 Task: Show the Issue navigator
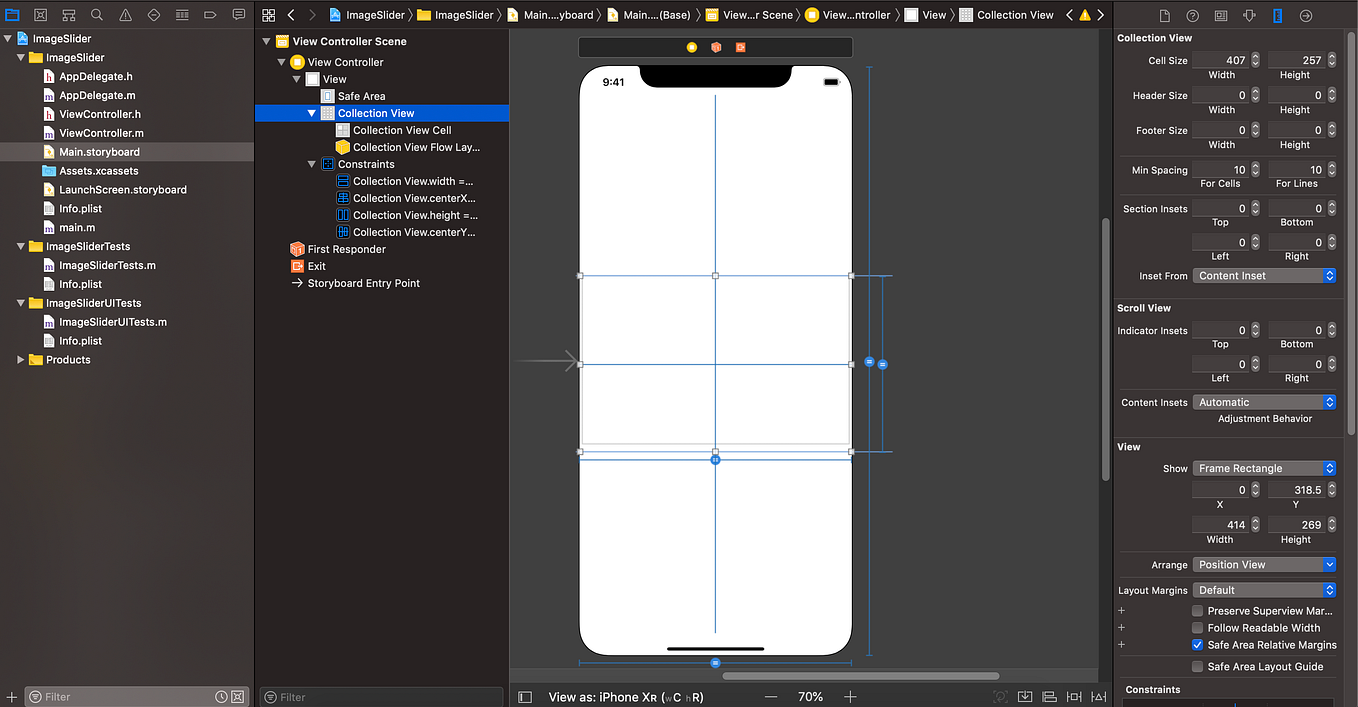pyautogui.click(x=124, y=15)
